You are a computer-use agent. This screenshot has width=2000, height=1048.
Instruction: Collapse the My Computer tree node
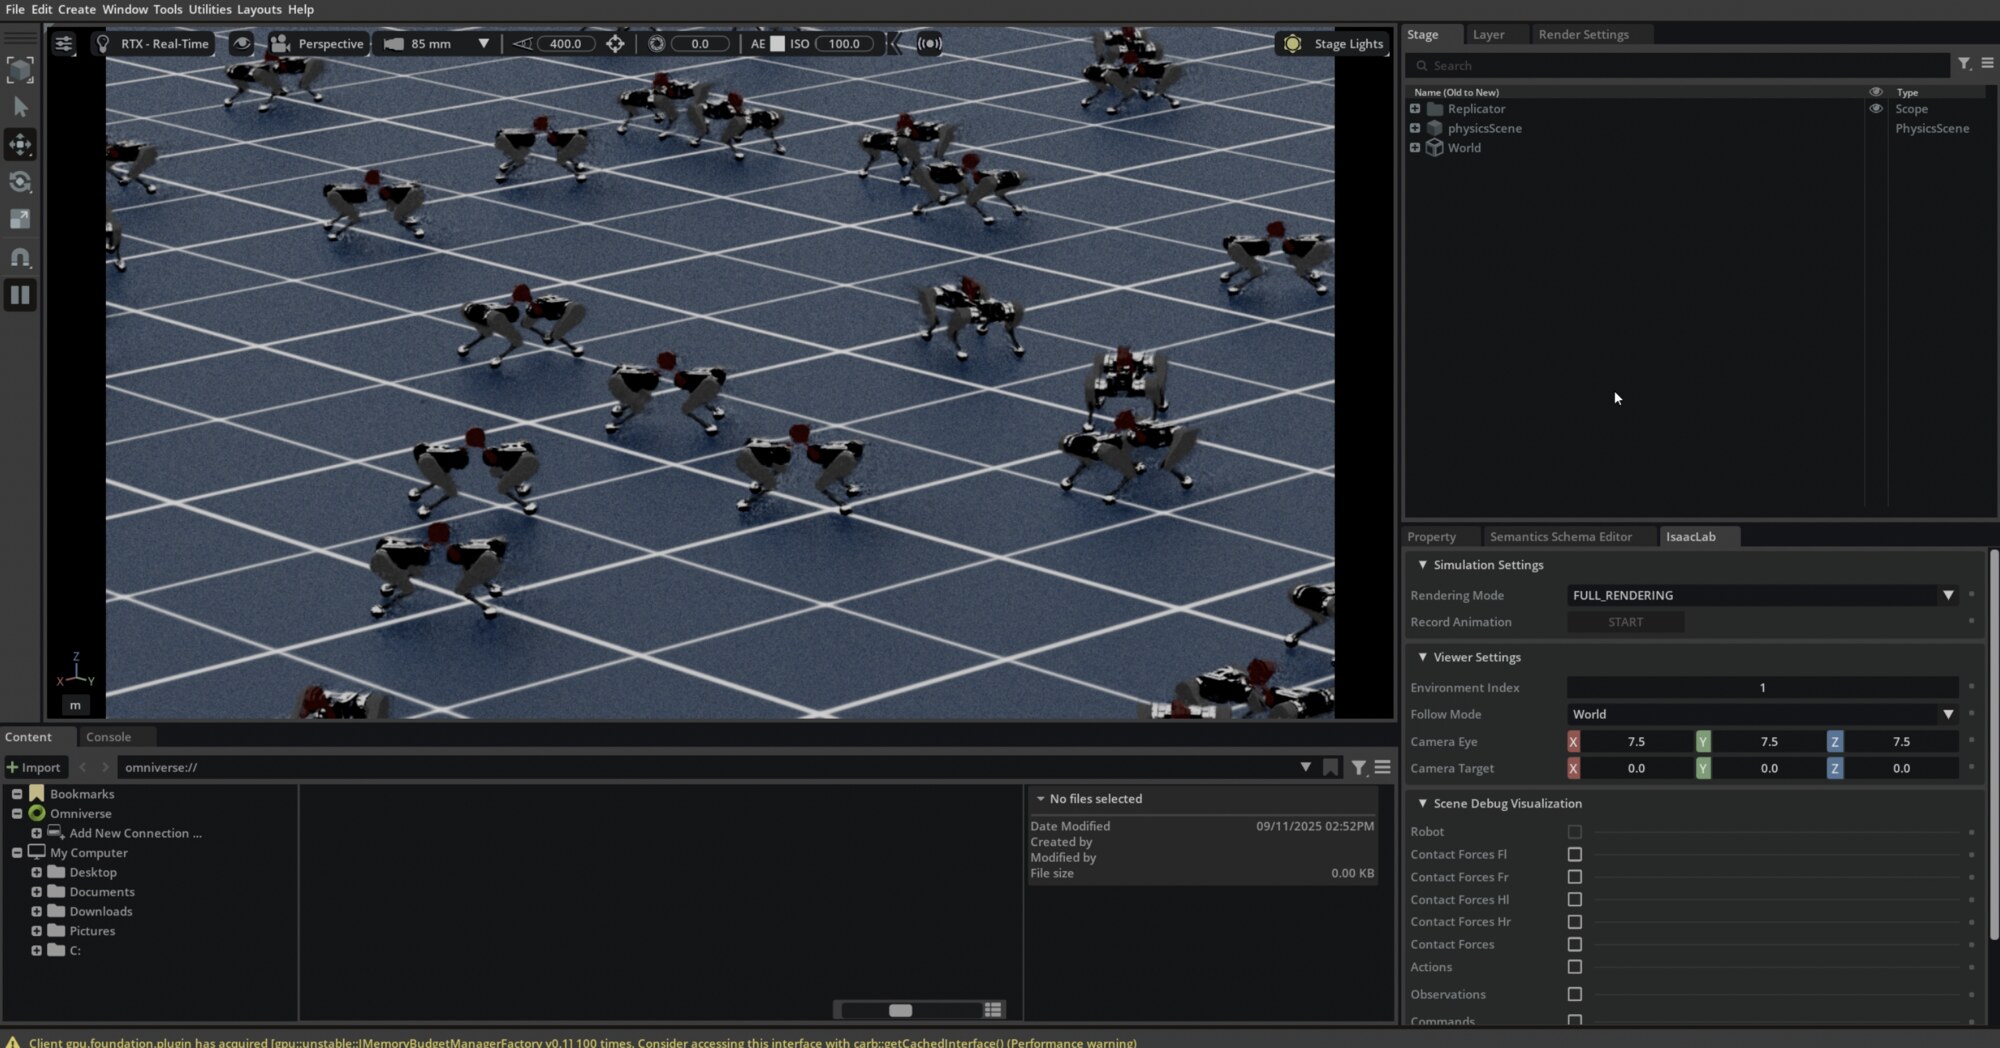pyautogui.click(x=17, y=853)
